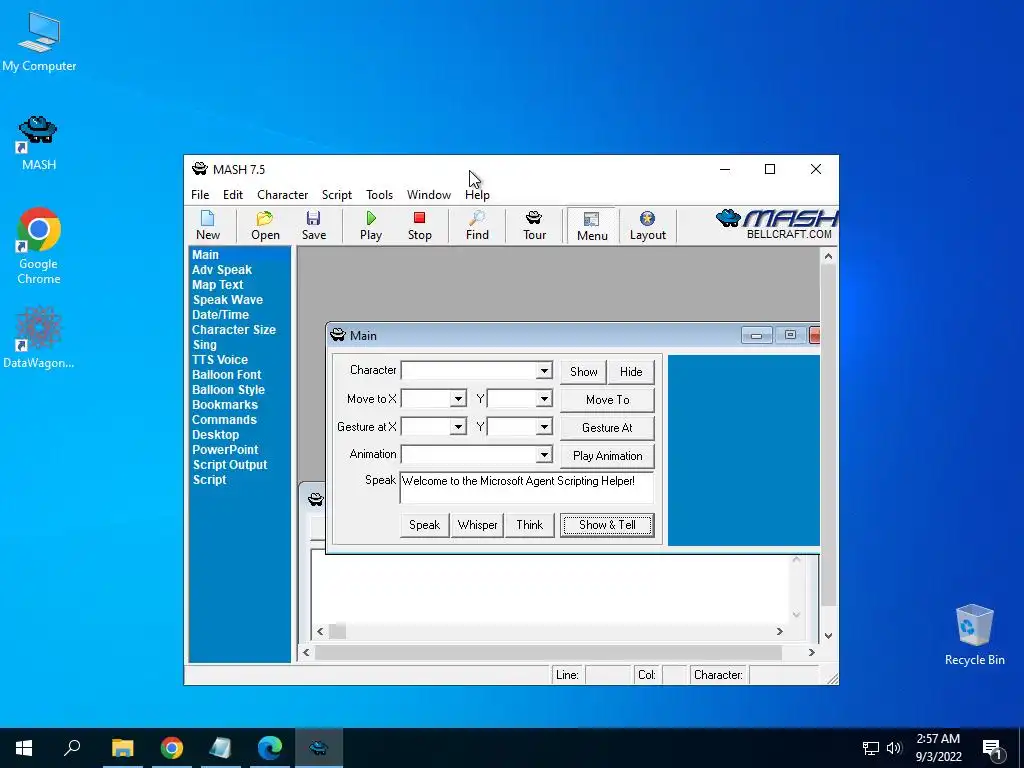Select Bookmarks in sidebar
This screenshot has width=1024, height=768.
(225, 405)
